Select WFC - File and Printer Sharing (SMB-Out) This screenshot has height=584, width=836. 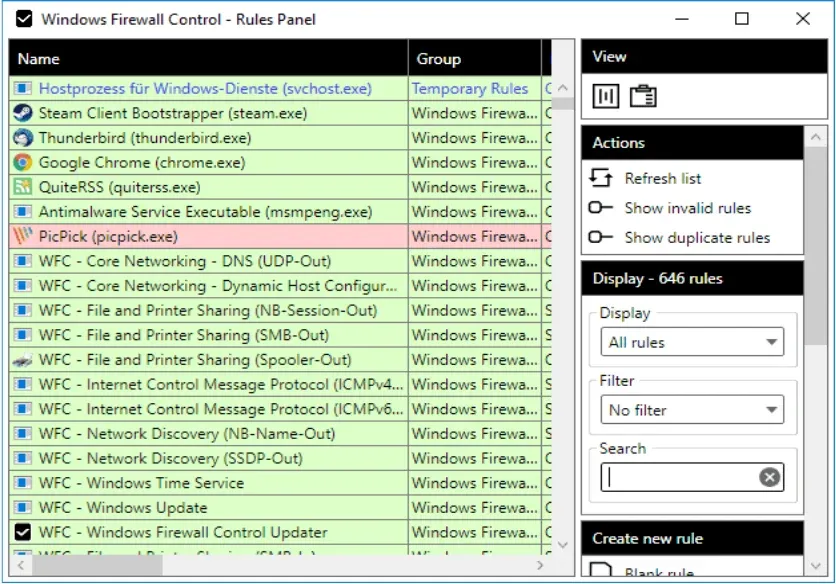coord(280,335)
